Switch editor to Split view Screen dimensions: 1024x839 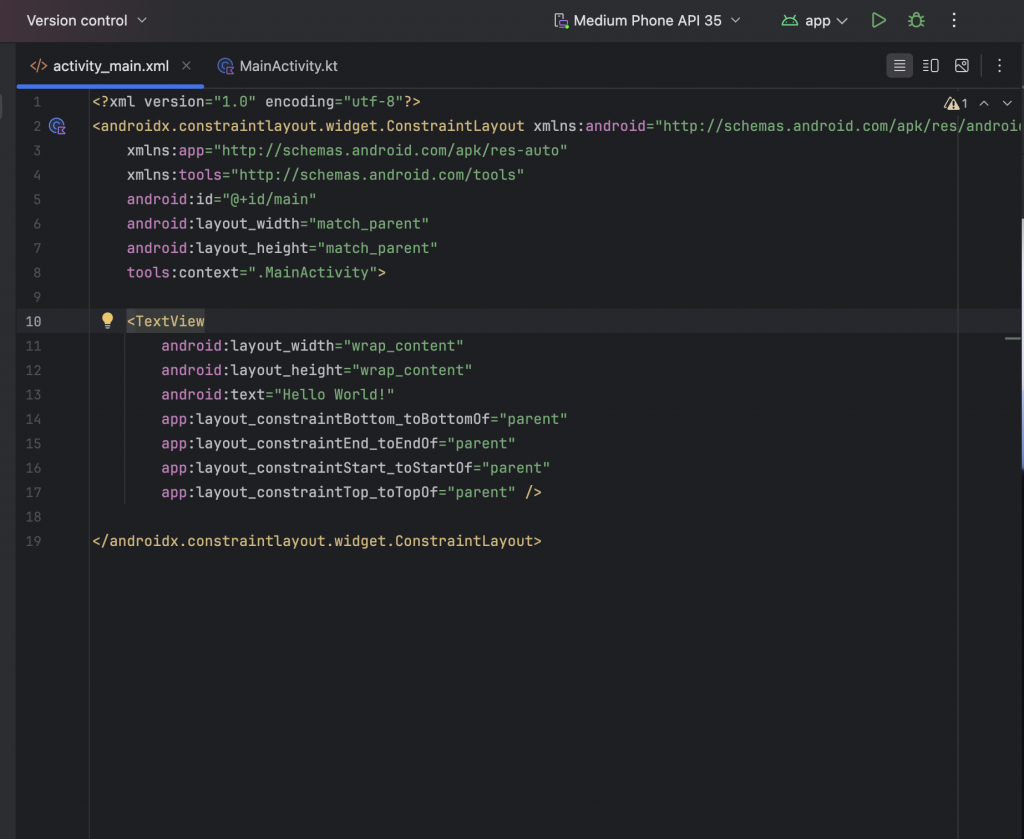[x=930, y=66]
